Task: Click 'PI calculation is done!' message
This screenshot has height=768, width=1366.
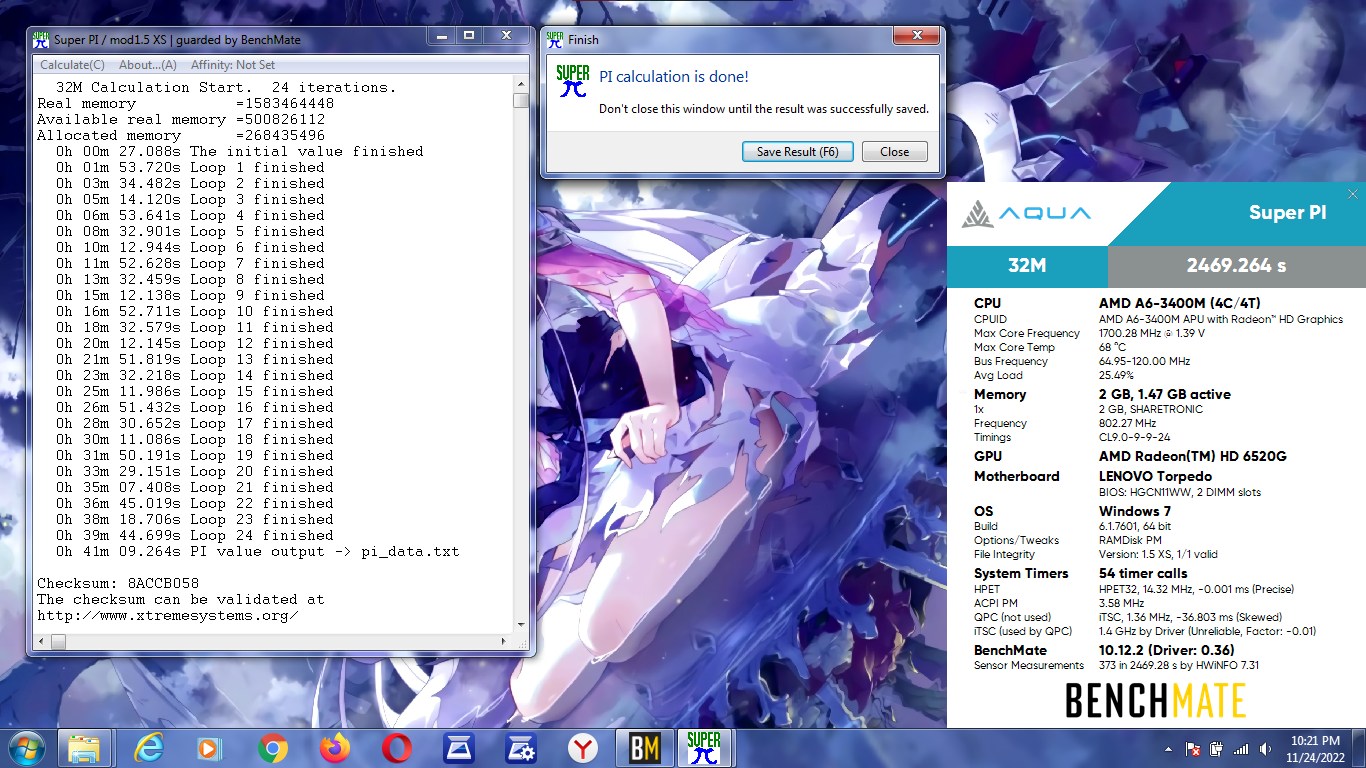Action: (673, 77)
